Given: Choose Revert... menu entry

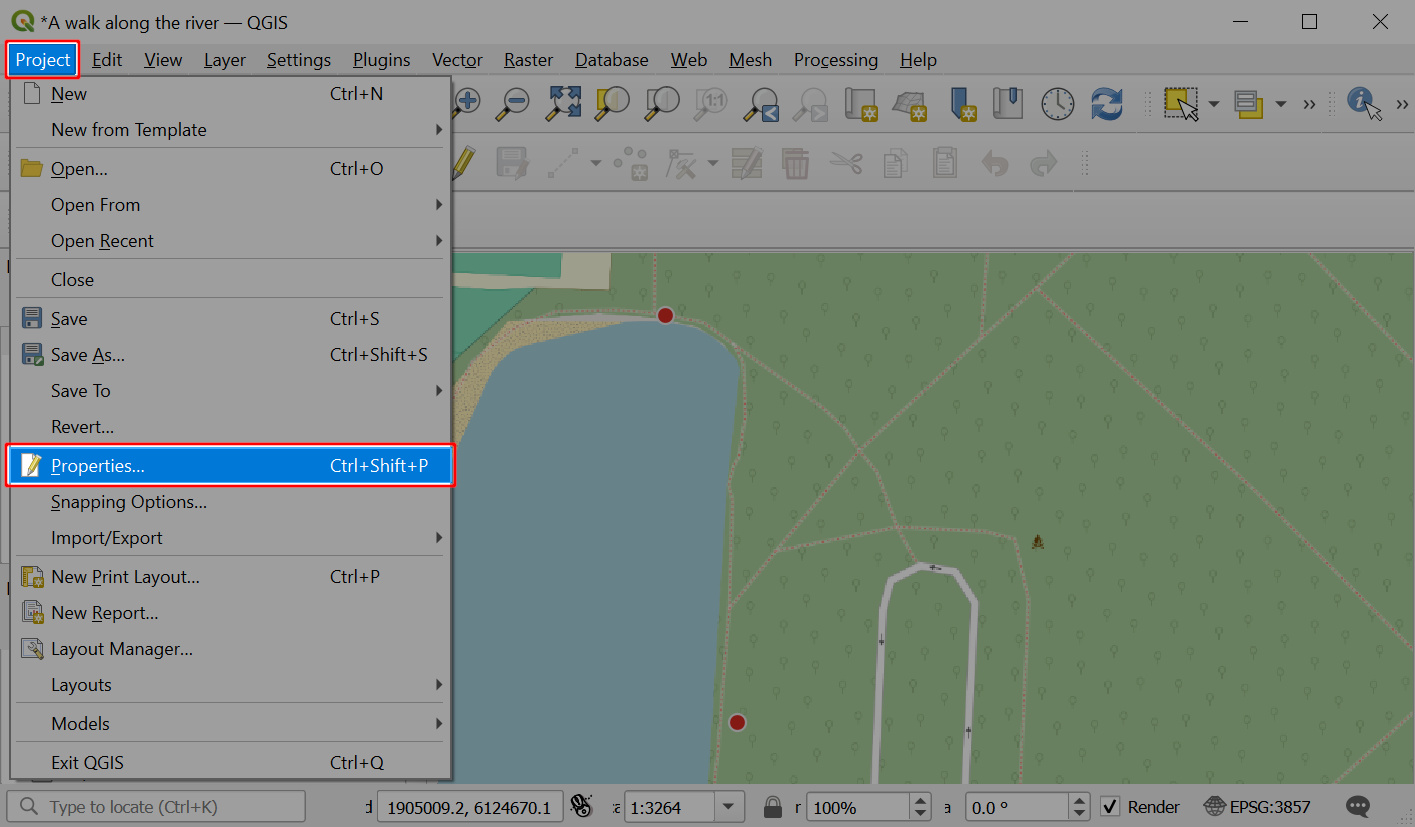Looking at the screenshot, I should tap(231, 427).
